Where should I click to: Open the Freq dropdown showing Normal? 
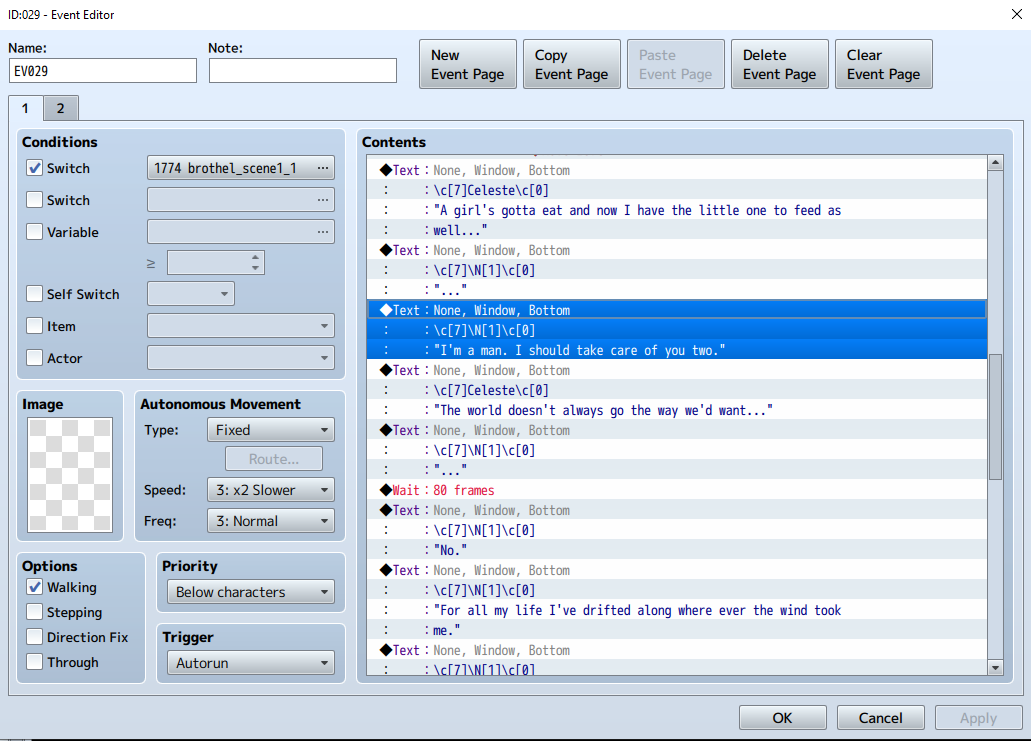click(271, 521)
